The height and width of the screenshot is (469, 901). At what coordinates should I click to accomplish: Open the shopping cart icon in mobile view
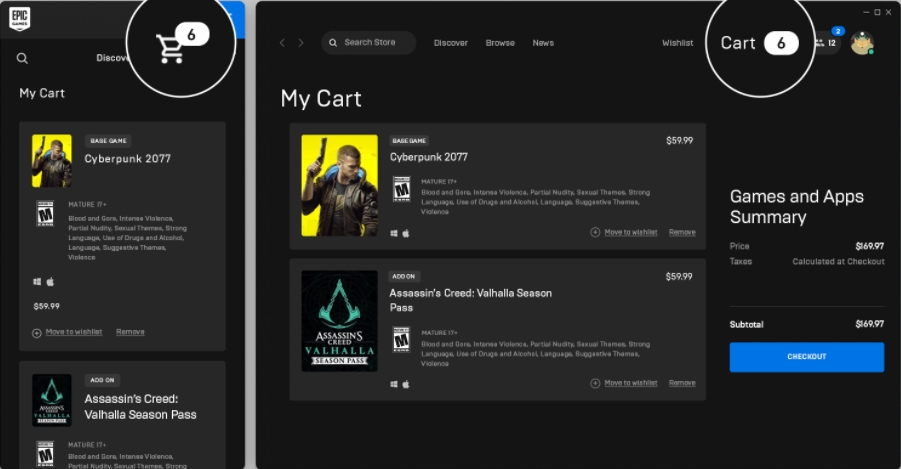click(171, 49)
